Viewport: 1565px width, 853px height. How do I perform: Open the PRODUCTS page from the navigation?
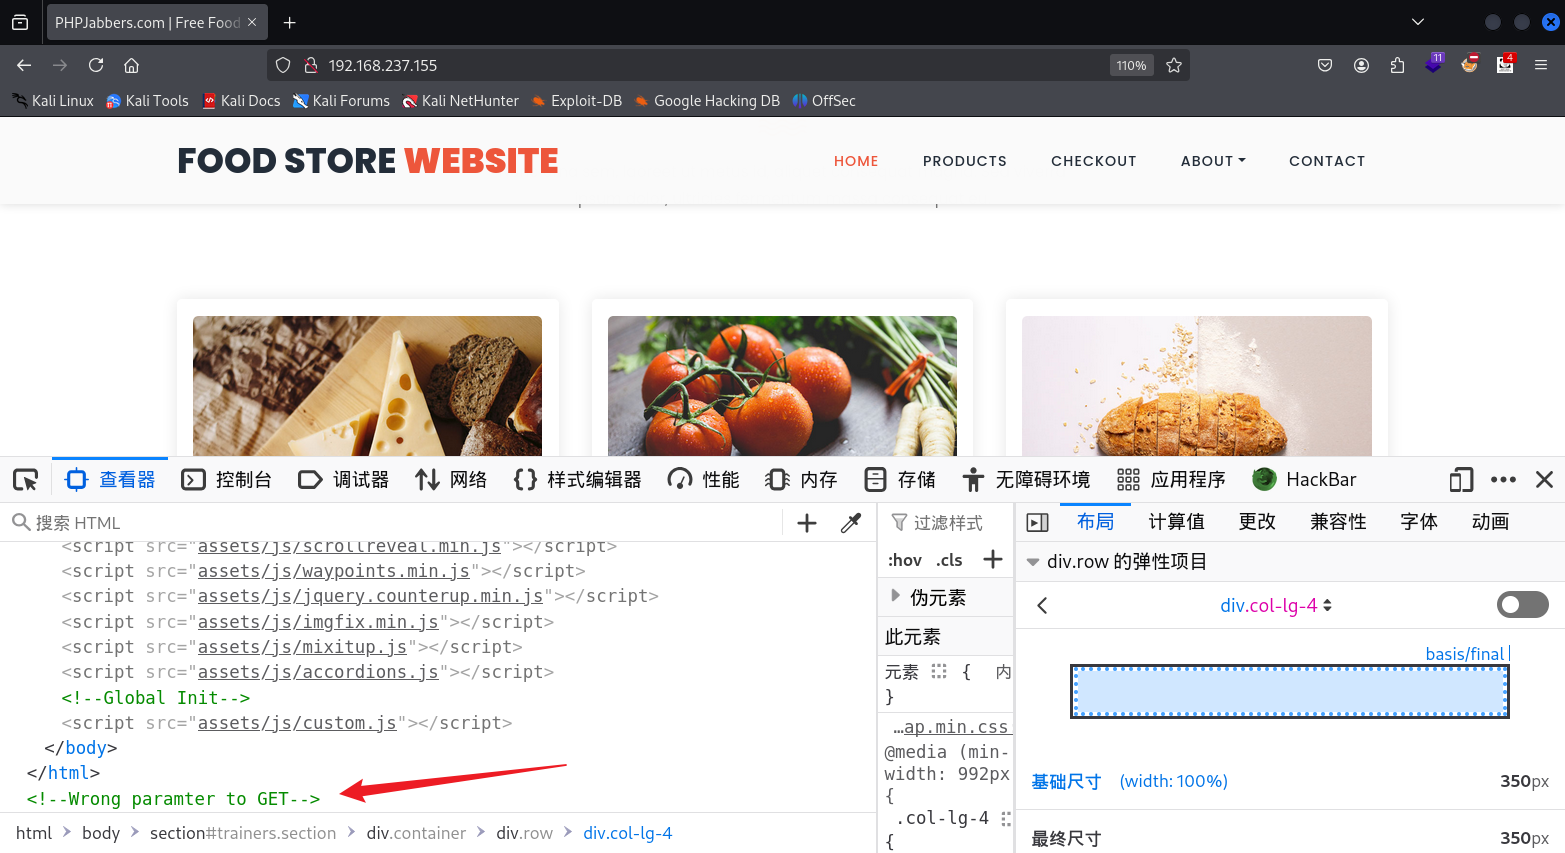pos(965,161)
